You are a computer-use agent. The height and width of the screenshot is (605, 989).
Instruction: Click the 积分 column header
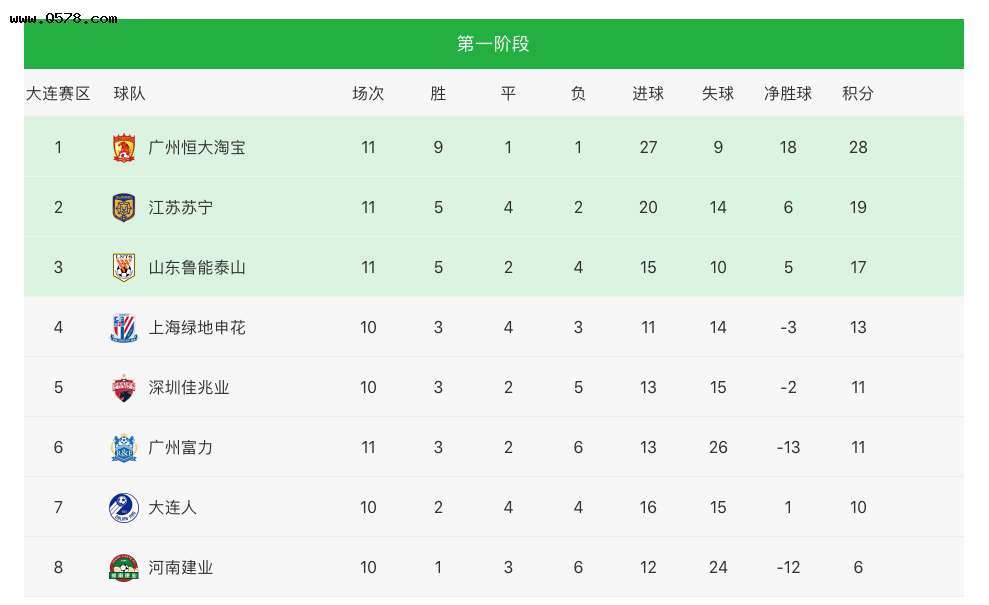click(x=858, y=93)
